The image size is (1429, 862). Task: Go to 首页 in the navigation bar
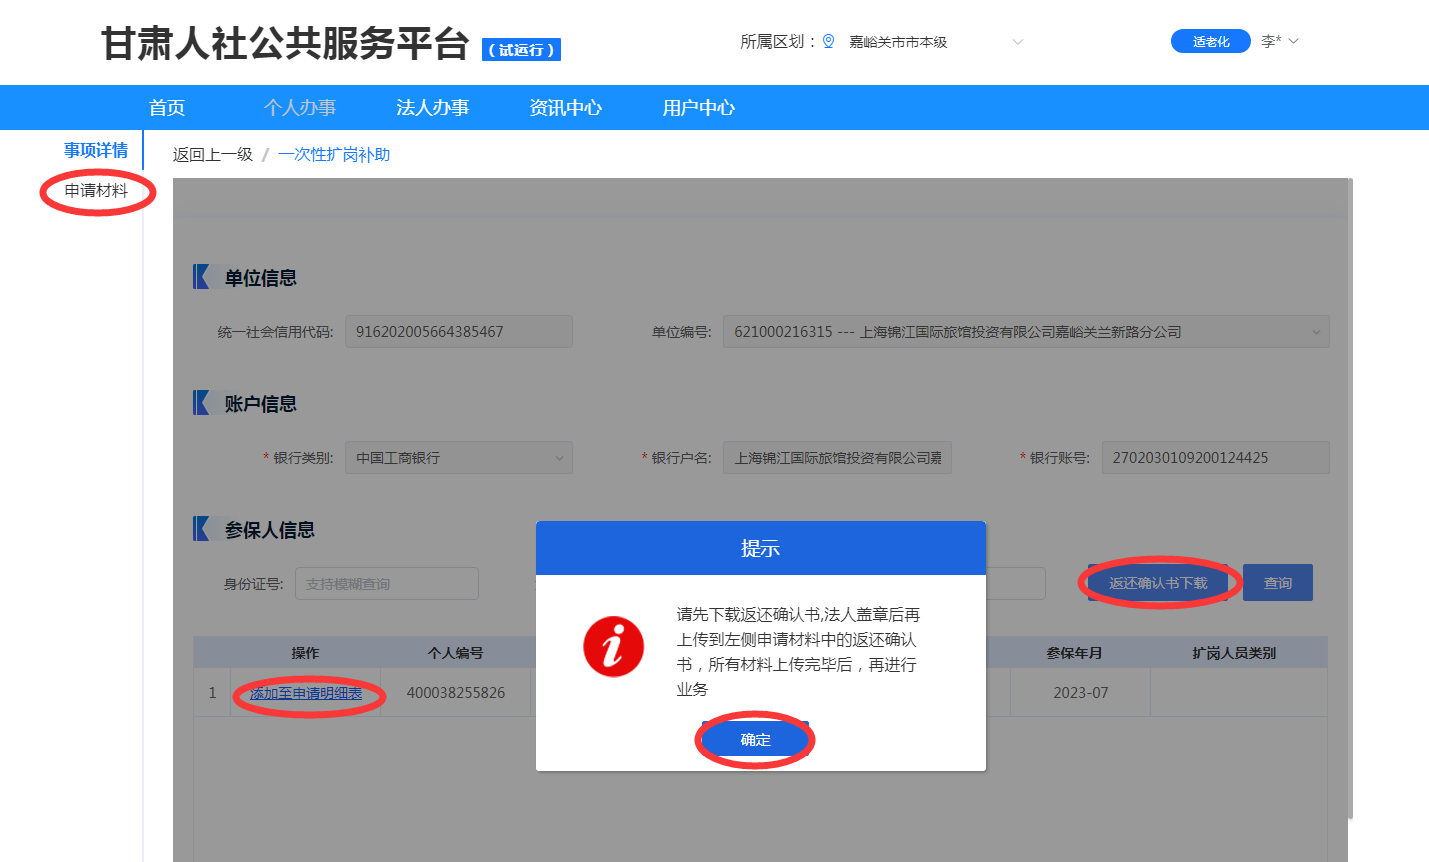(167, 108)
